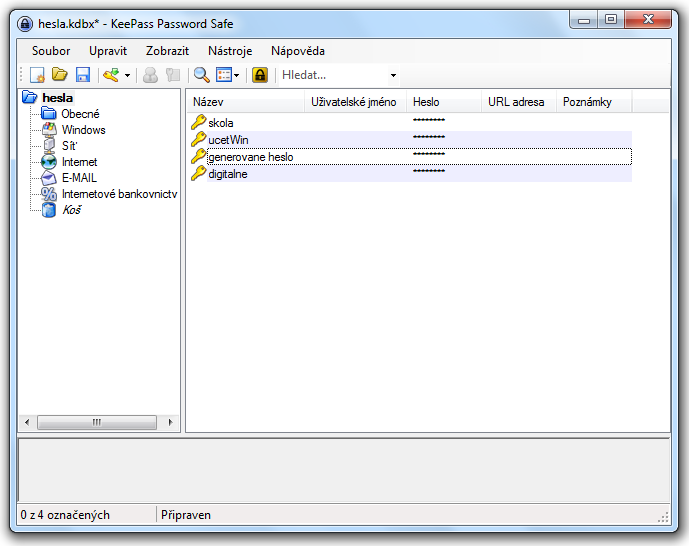Sort by the Heslo column header
This screenshot has width=689, height=546.
point(444,102)
